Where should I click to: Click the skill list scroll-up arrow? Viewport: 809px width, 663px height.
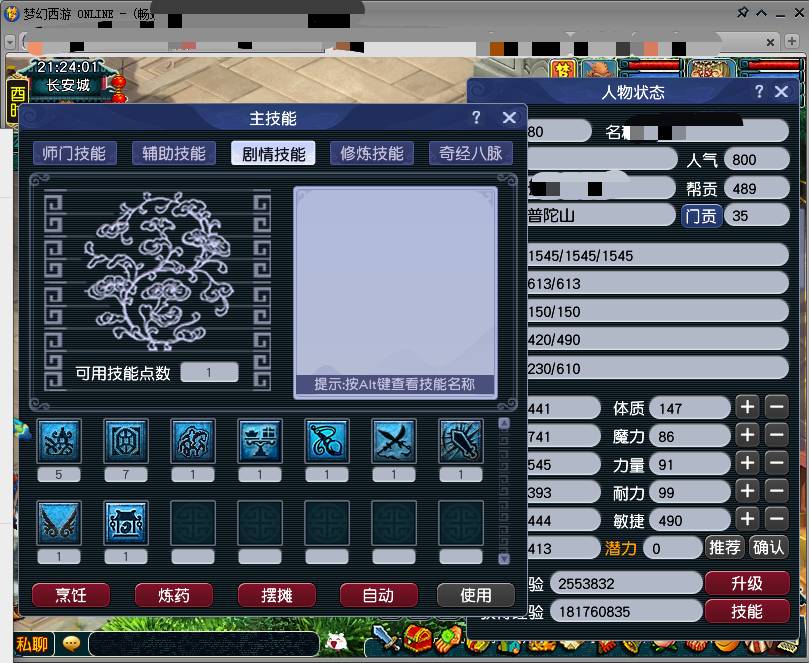[x=504, y=424]
